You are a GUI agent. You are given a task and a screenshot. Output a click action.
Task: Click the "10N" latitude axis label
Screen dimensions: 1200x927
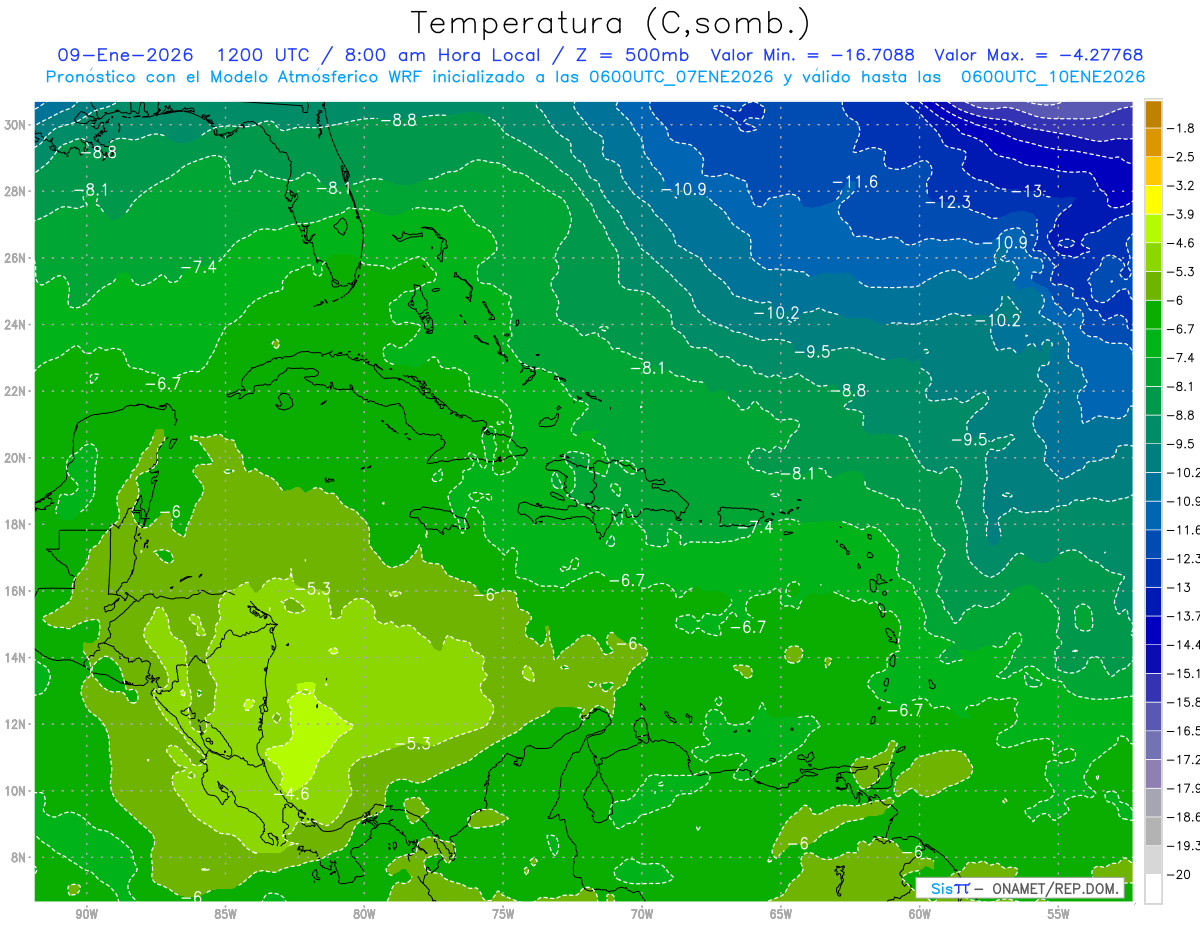click(x=15, y=791)
